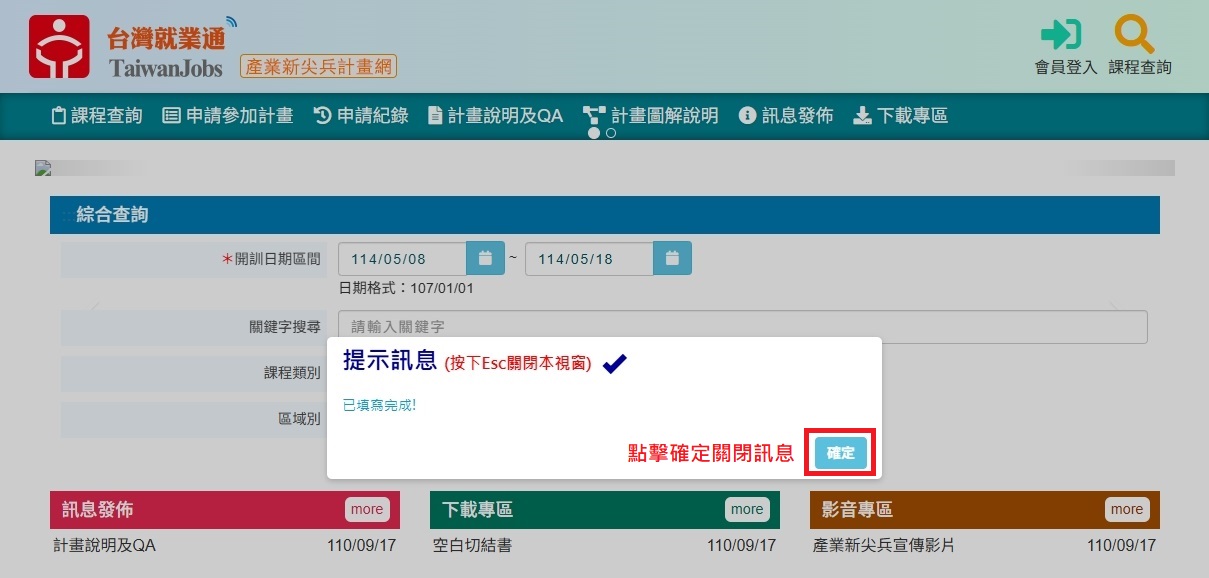This screenshot has height=578, width=1209.
Task: Open 計畫圖解說明 menu item
Action: (650, 116)
